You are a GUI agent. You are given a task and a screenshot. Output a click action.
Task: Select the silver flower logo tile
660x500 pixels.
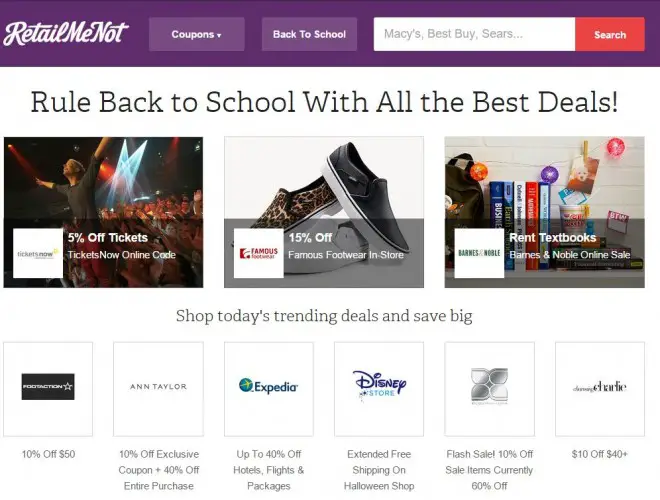tap(490, 389)
